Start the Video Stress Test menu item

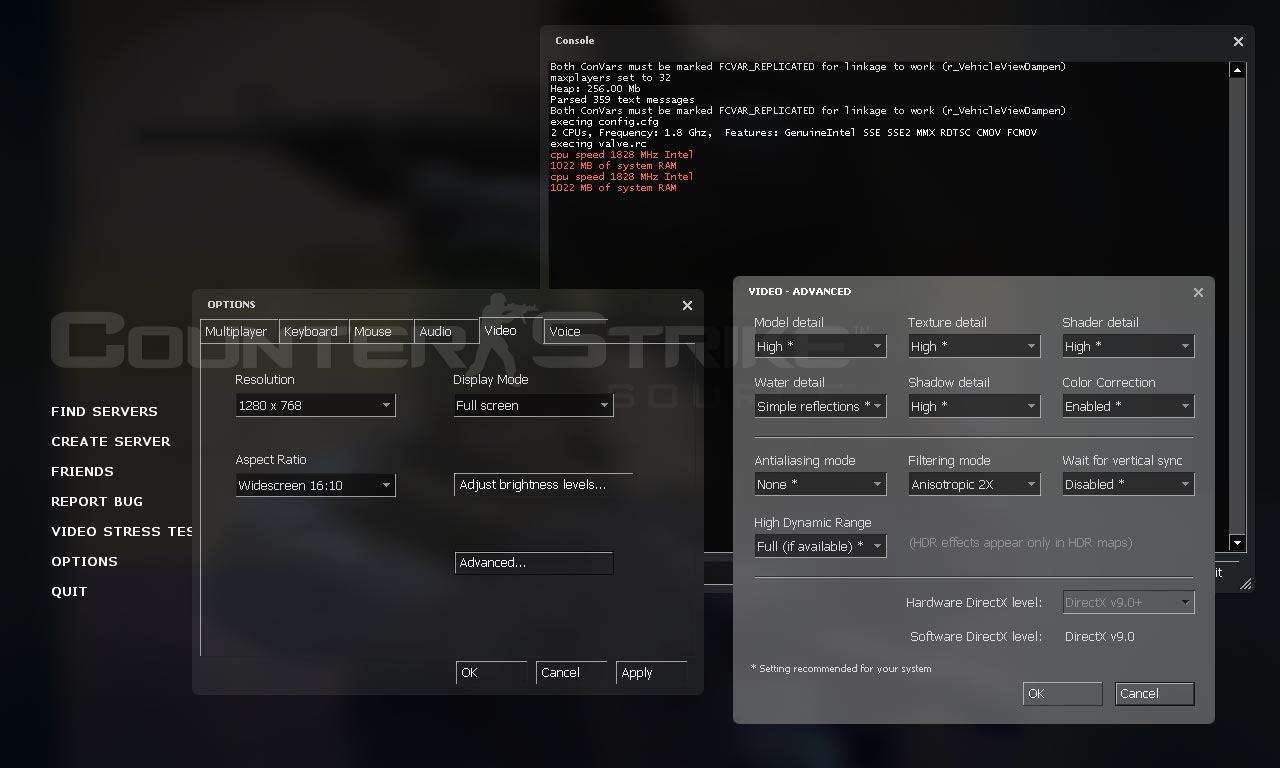tap(122, 531)
